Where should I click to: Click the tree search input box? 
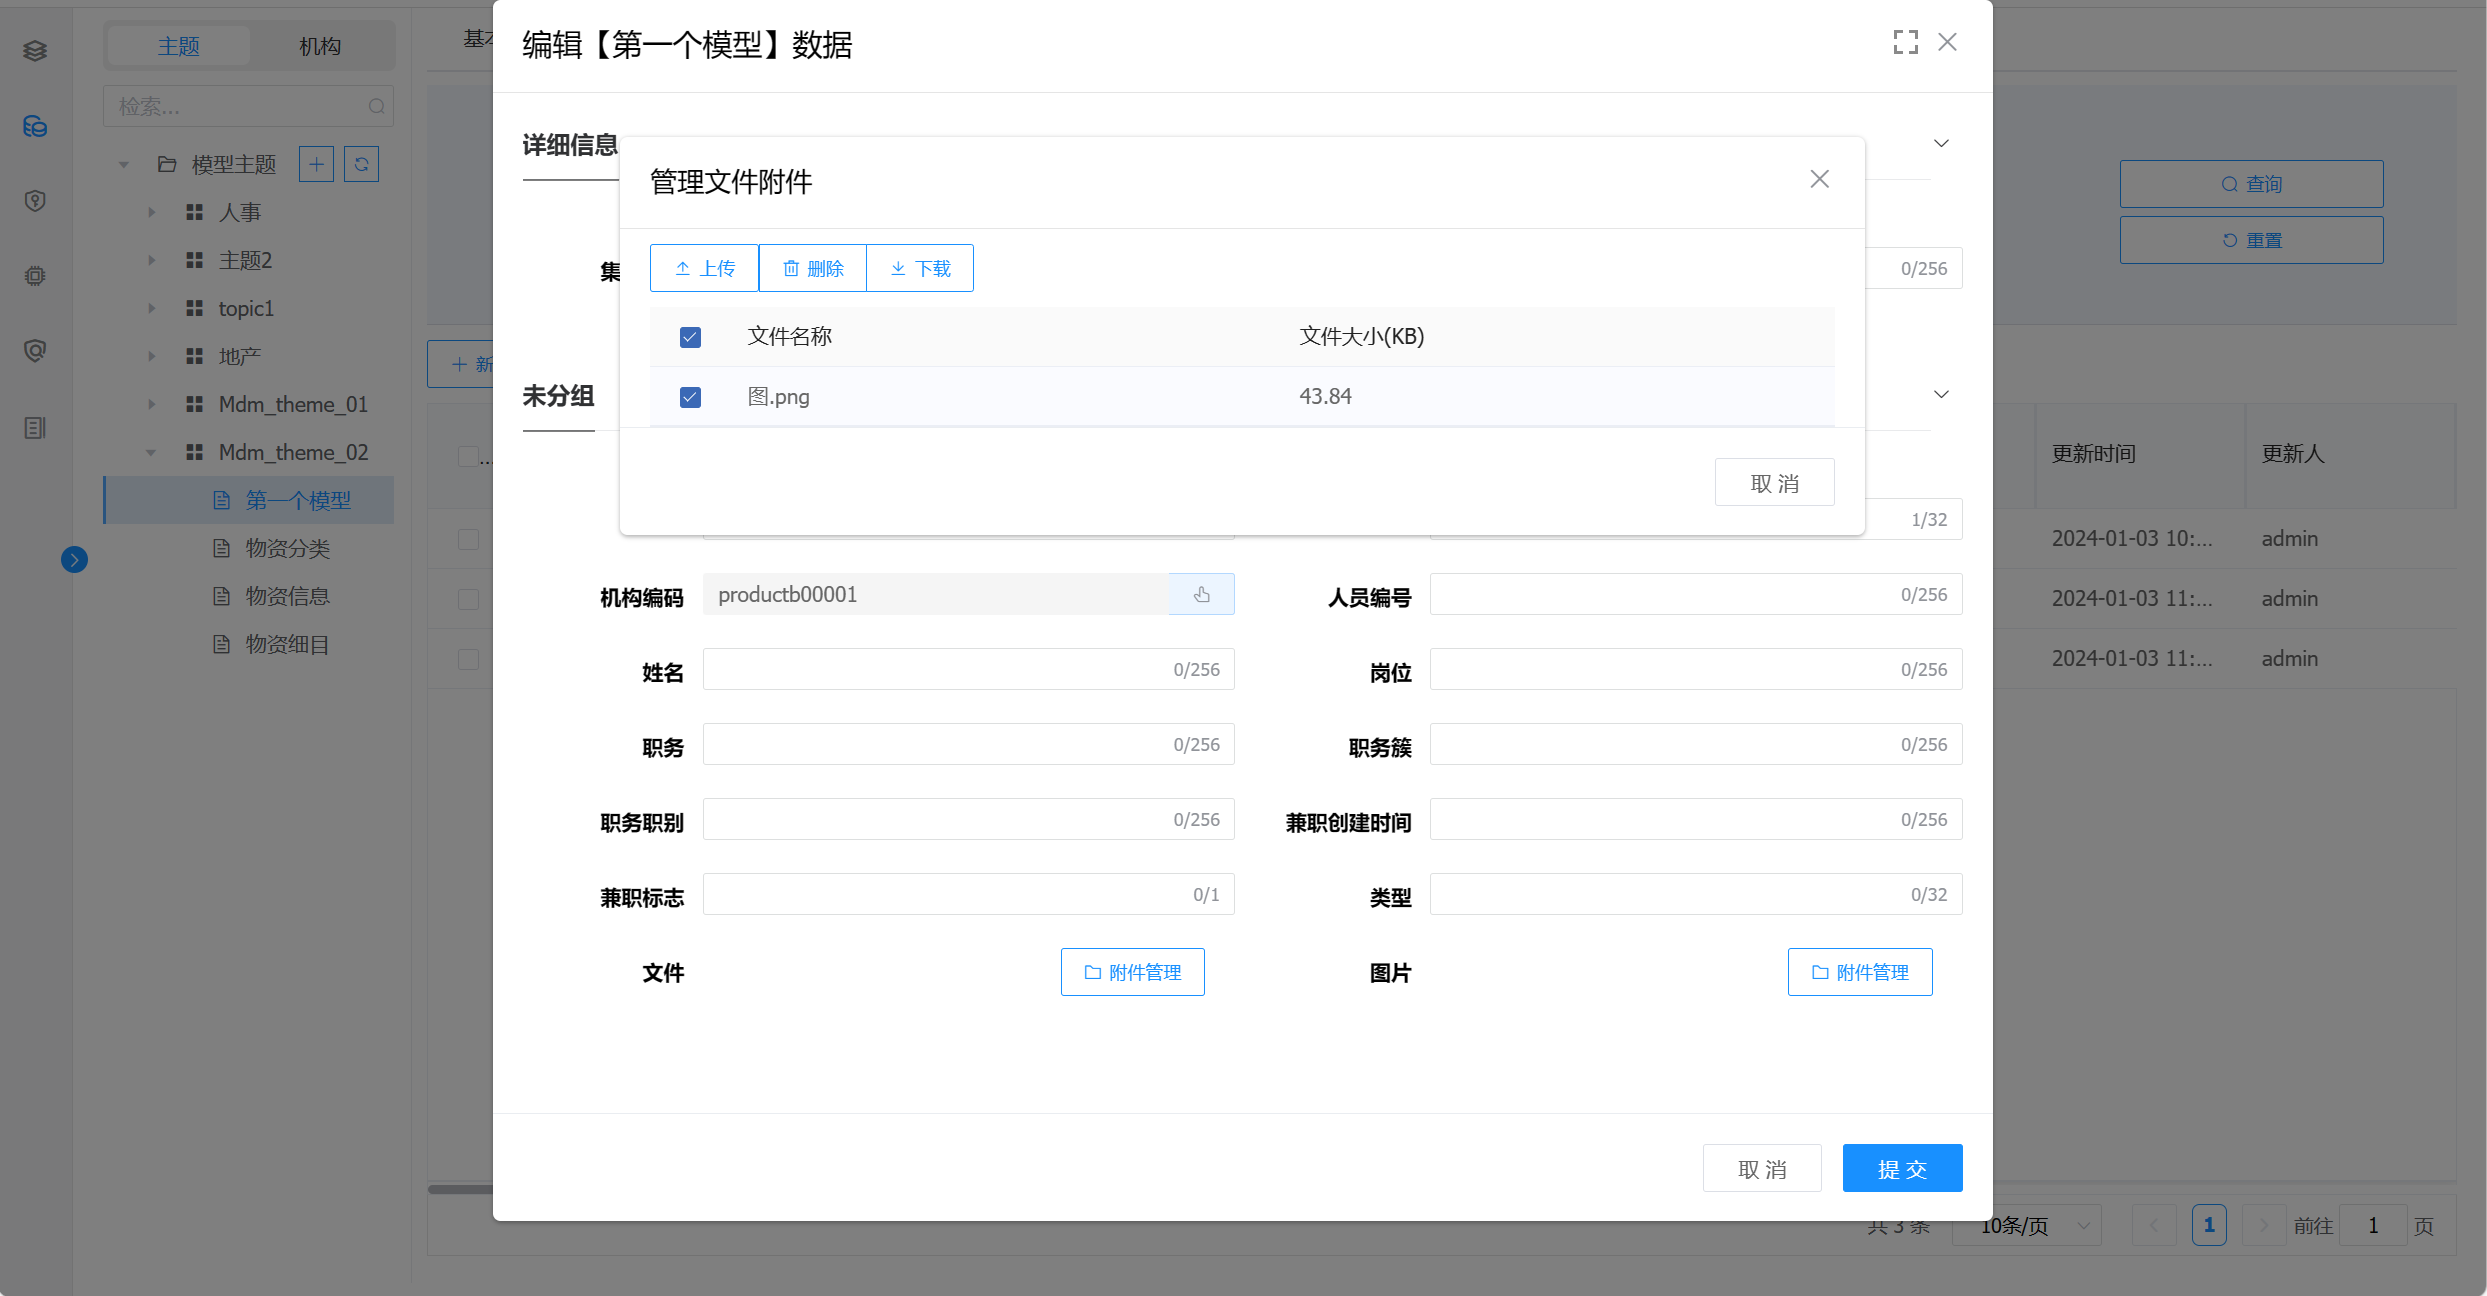pyautogui.click(x=248, y=106)
